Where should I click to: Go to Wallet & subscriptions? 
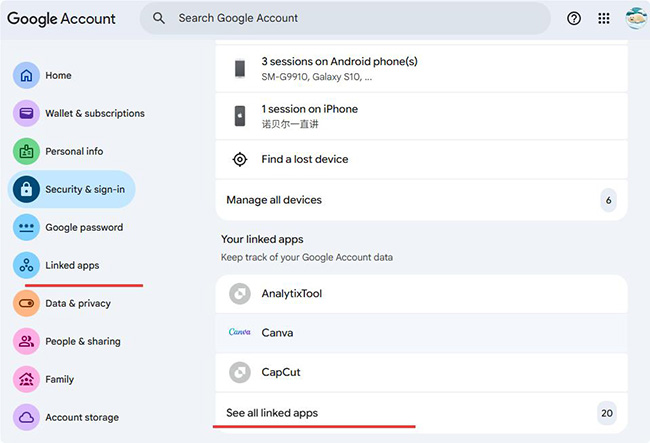95,113
